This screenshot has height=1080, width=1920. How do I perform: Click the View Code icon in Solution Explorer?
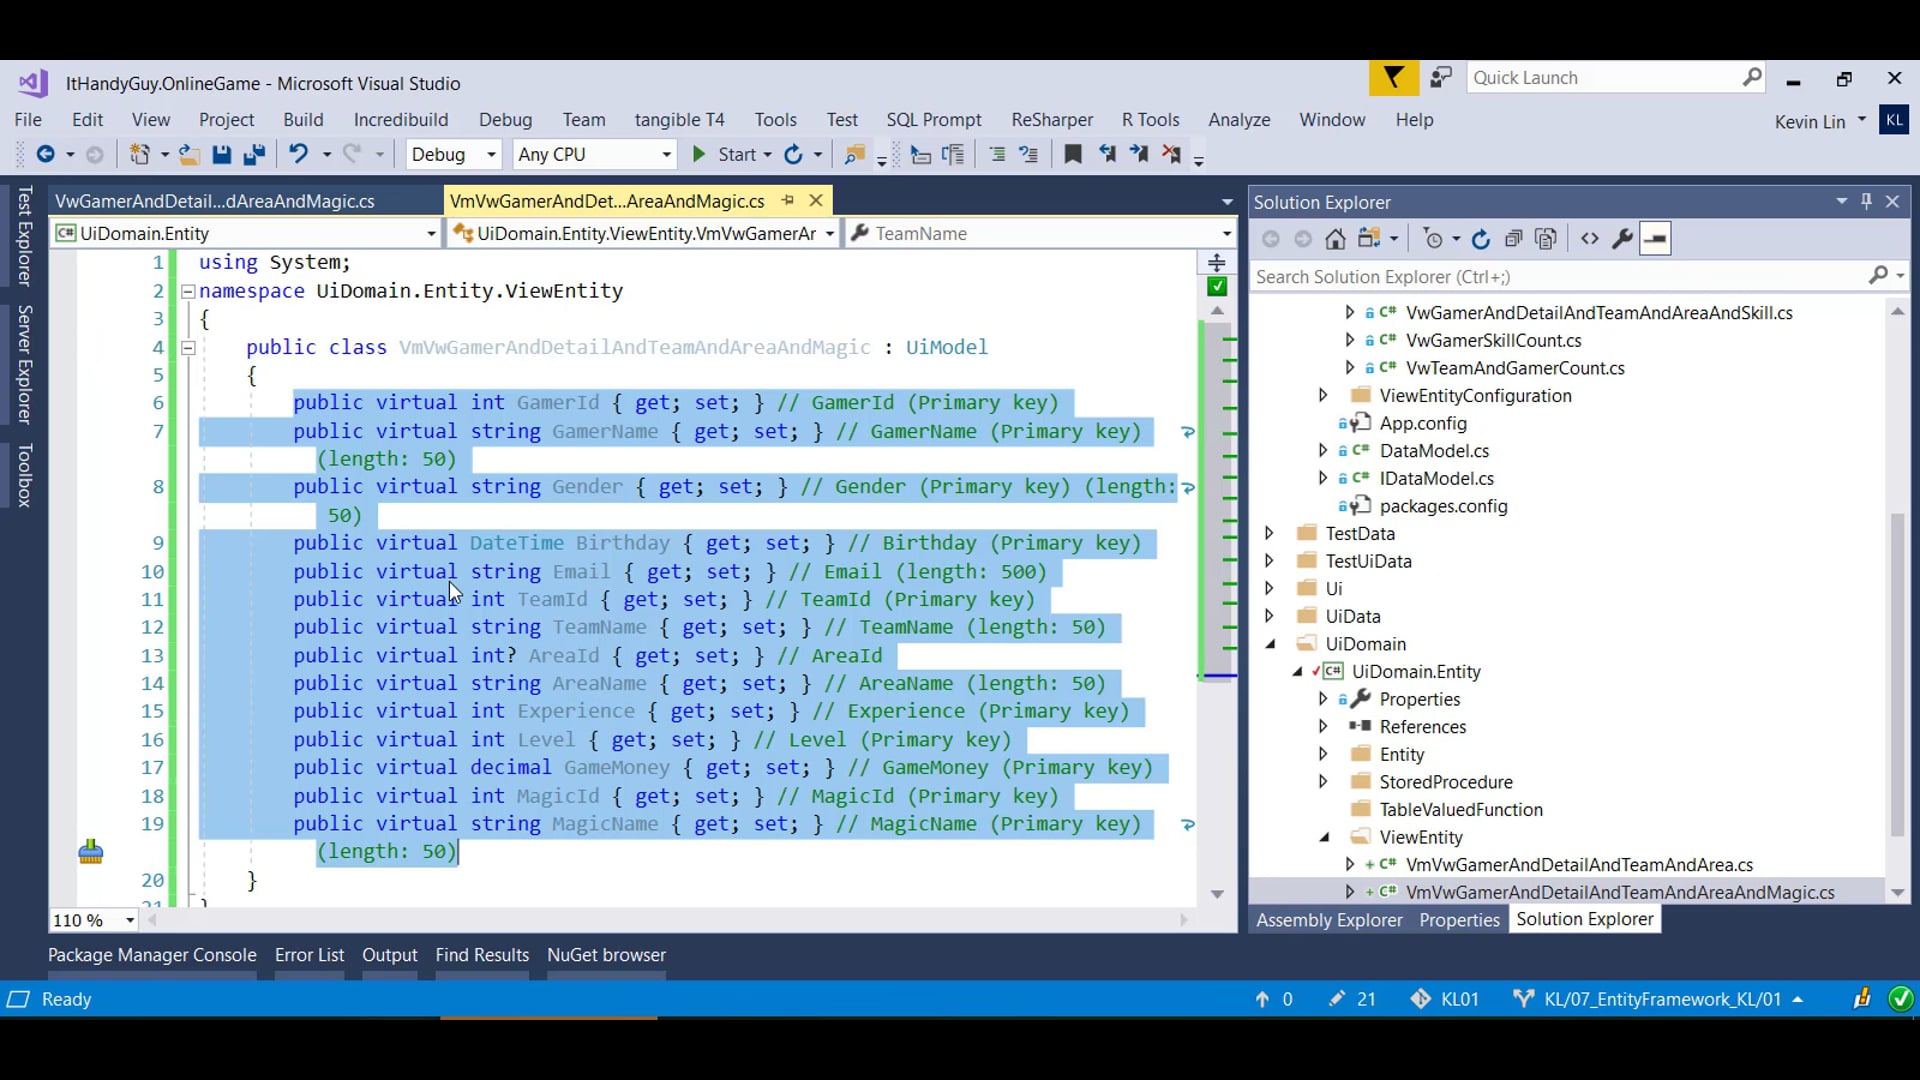tap(1589, 239)
